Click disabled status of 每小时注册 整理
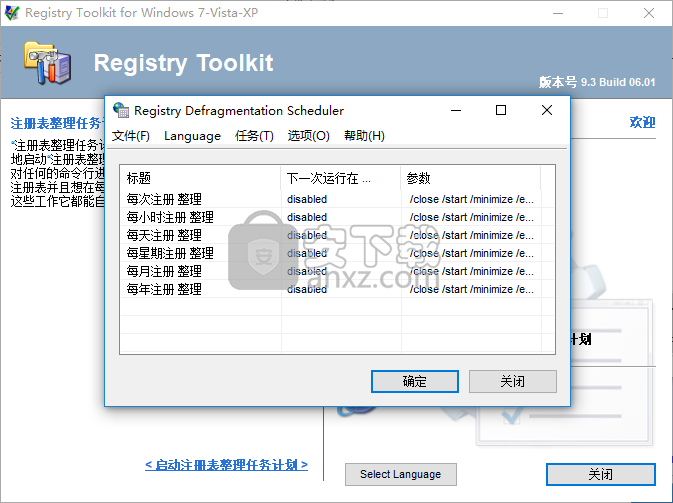Screen dimensions: 673x503 click(307, 217)
